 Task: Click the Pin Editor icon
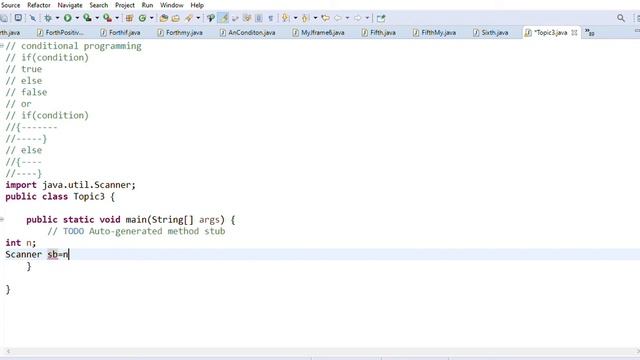381,18
